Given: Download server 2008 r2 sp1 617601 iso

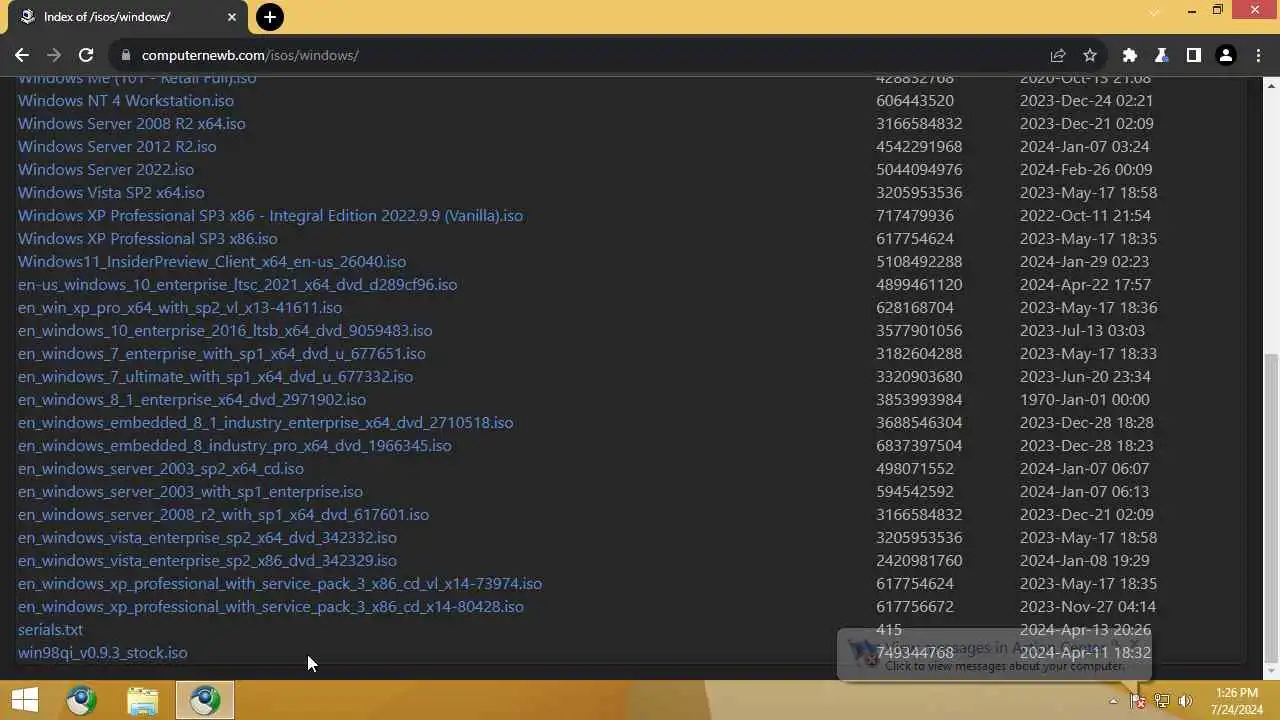Looking at the screenshot, I should [x=223, y=514].
